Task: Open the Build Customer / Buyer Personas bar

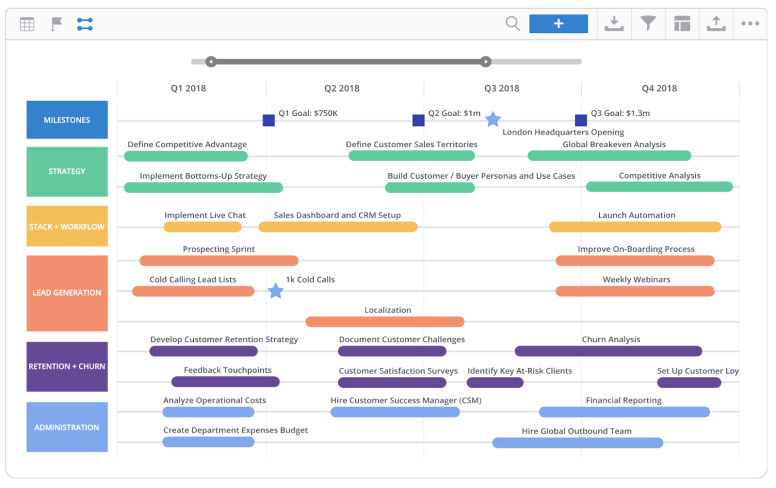Action: [x=430, y=188]
